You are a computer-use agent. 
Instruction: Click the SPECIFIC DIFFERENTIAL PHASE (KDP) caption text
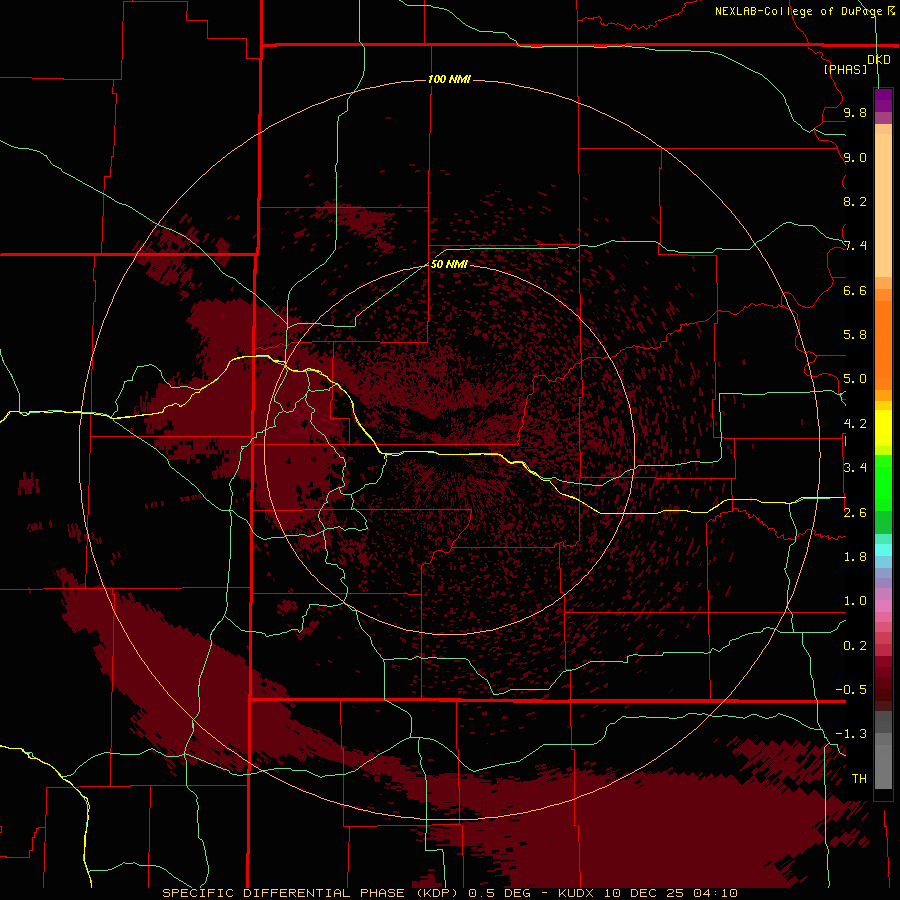308,893
